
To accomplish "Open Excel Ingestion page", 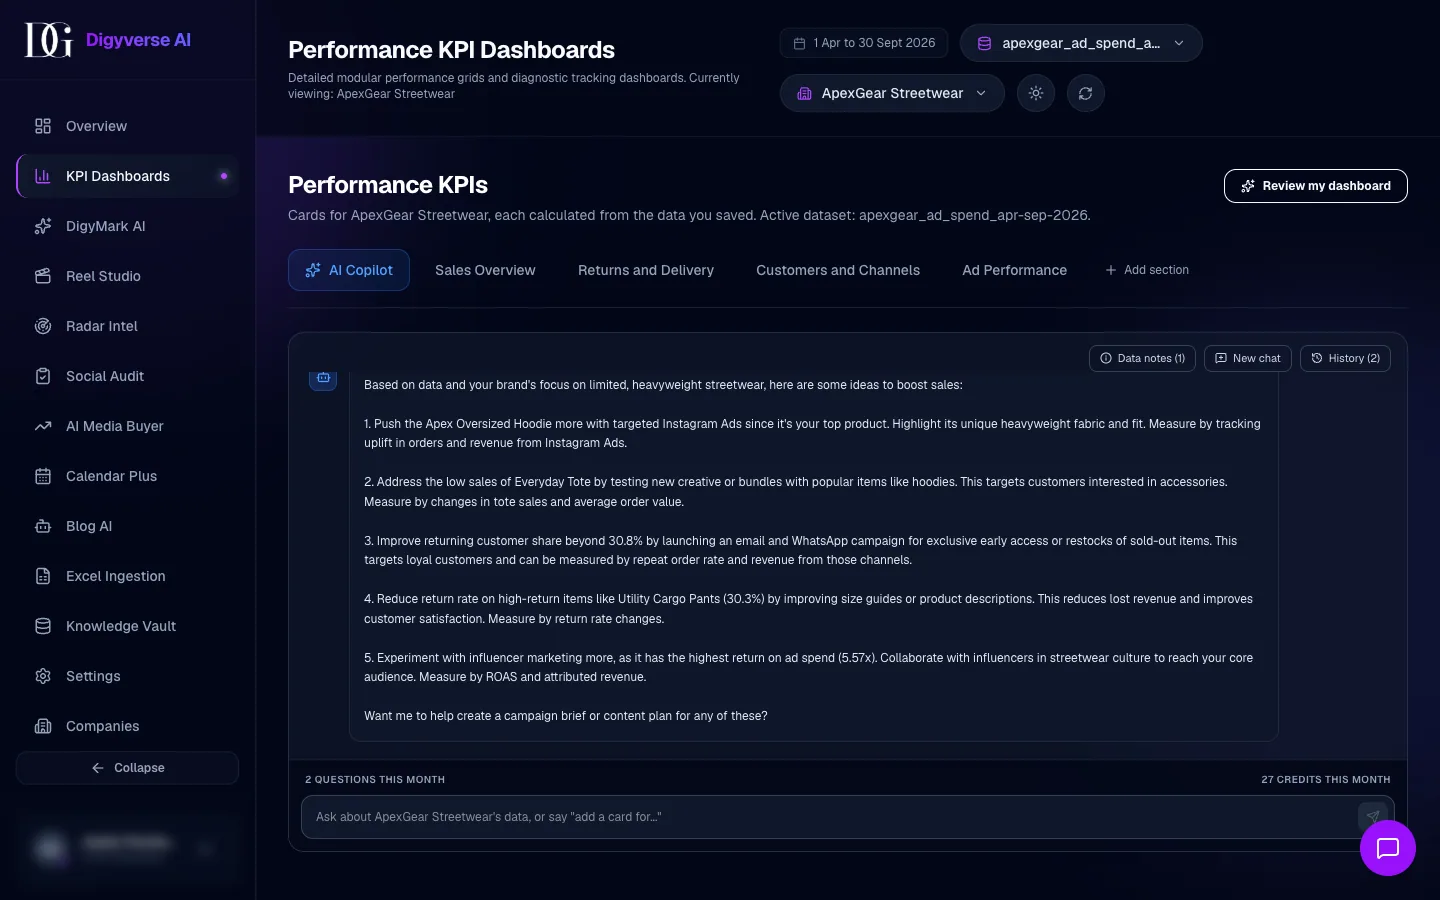I will (127, 576).
